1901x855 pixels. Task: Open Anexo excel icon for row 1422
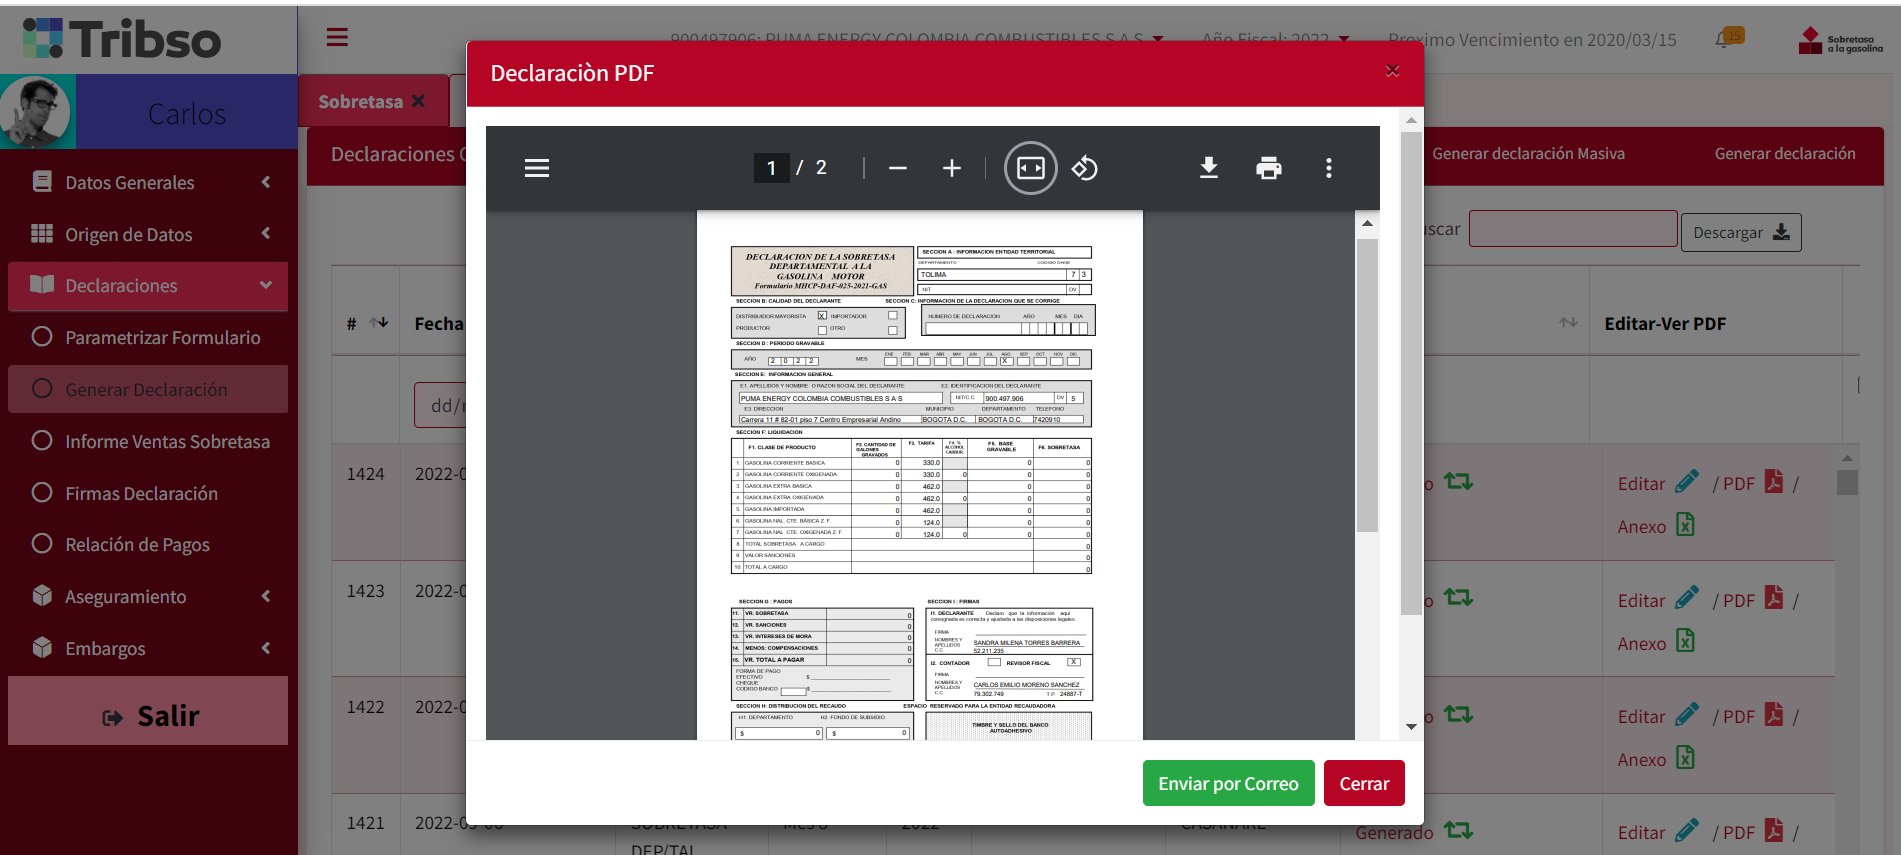click(1685, 757)
